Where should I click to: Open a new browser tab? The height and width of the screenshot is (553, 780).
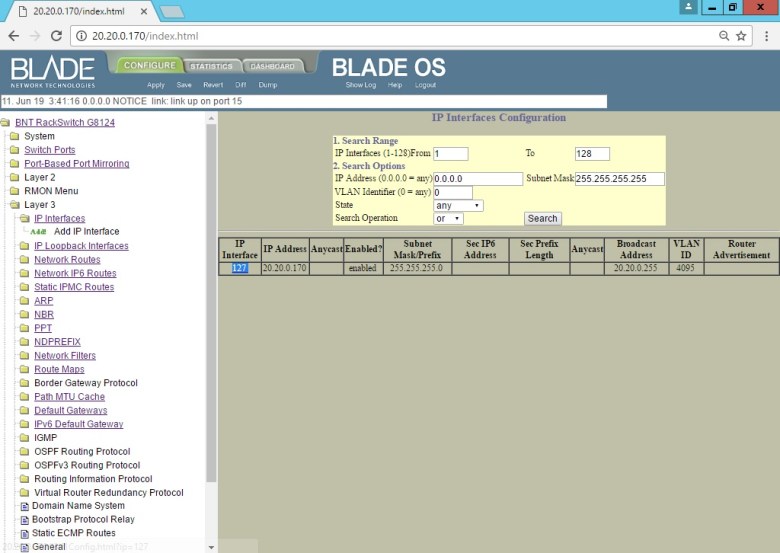coord(173,12)
